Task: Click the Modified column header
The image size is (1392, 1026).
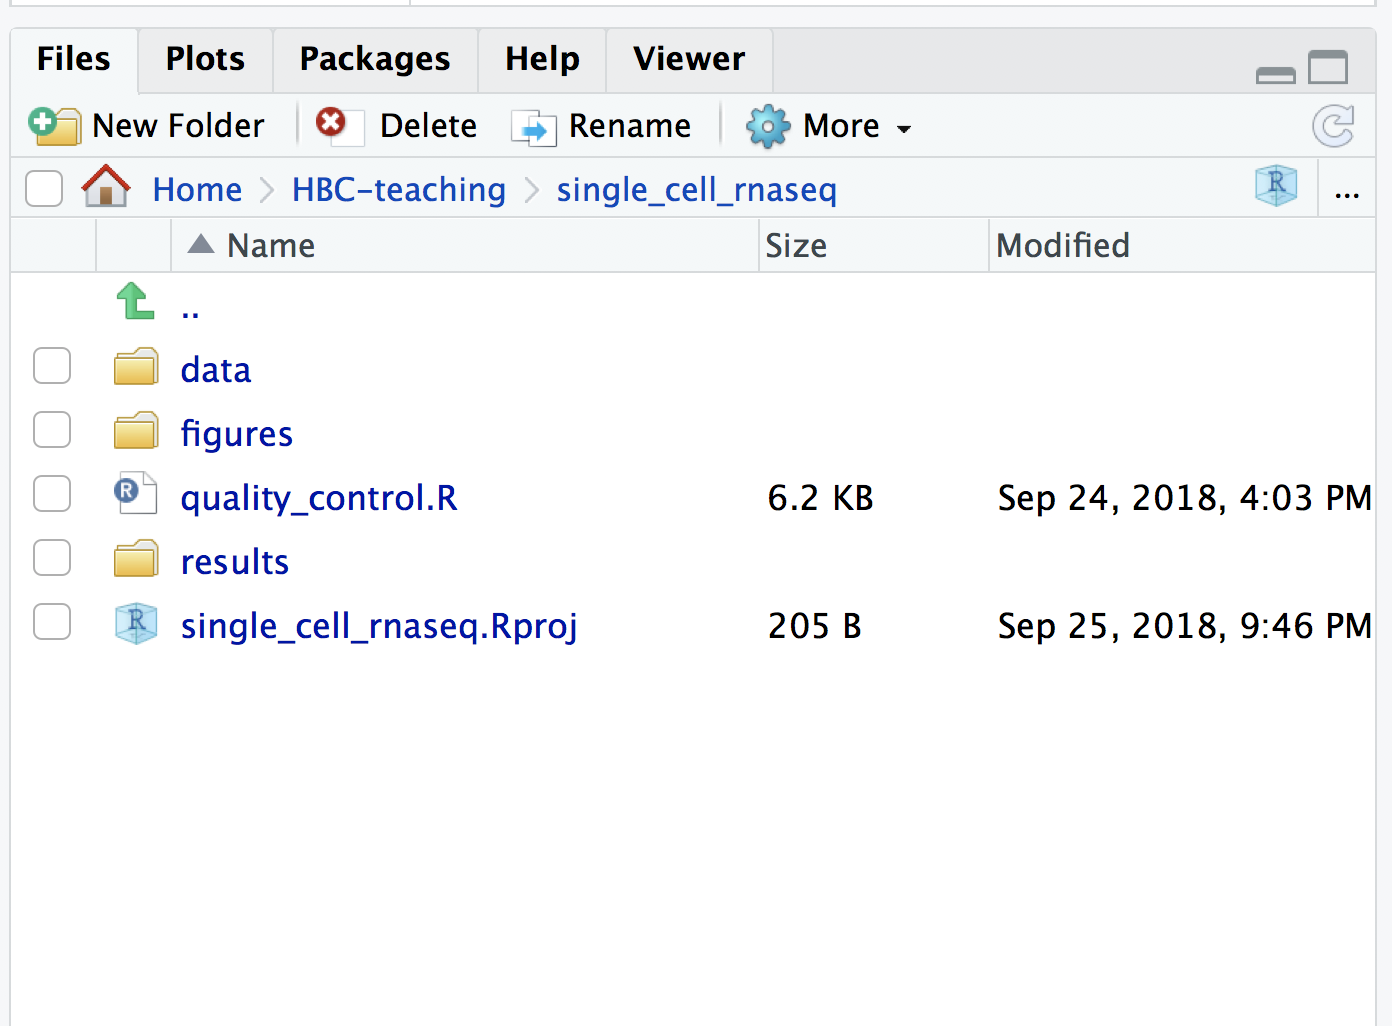Action: point(1063,245)
